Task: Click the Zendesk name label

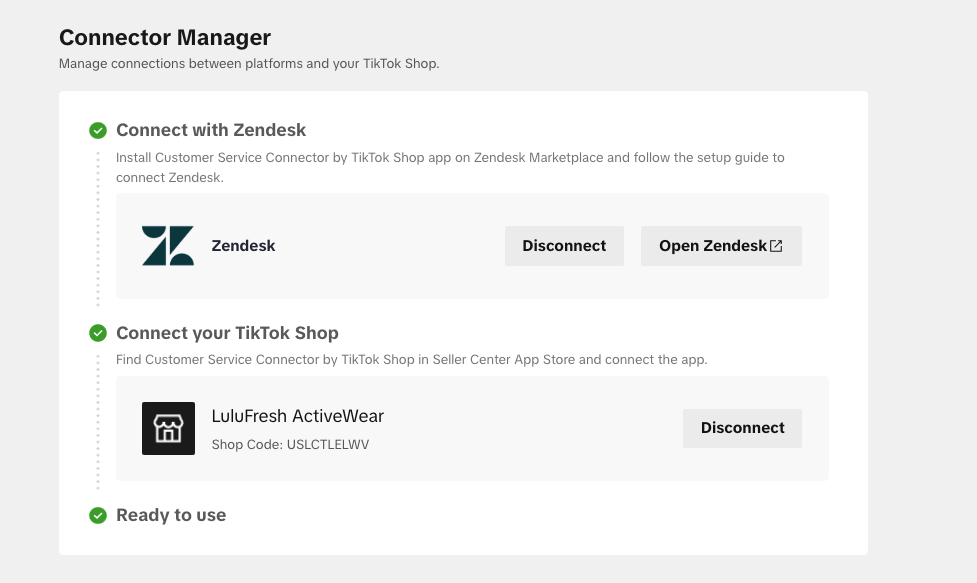Action: 243,246
